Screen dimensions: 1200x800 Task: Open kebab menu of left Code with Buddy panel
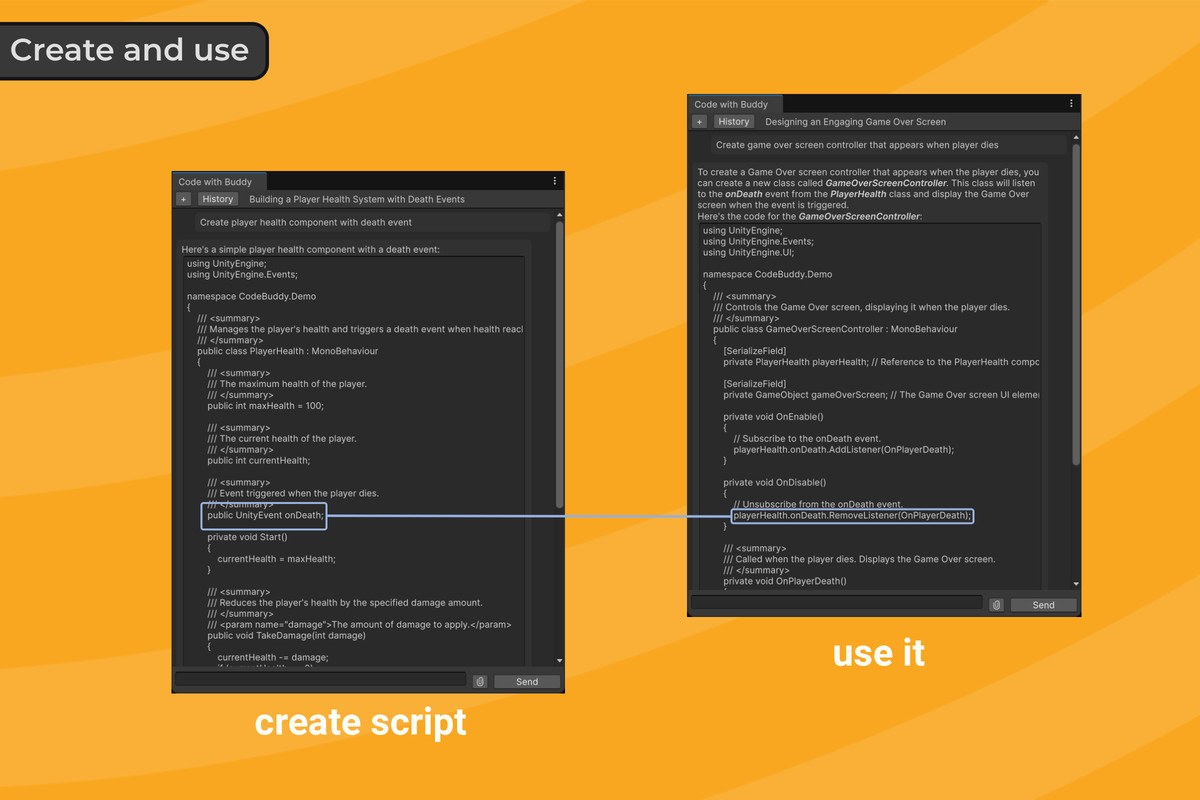click(x=555, y=181)
